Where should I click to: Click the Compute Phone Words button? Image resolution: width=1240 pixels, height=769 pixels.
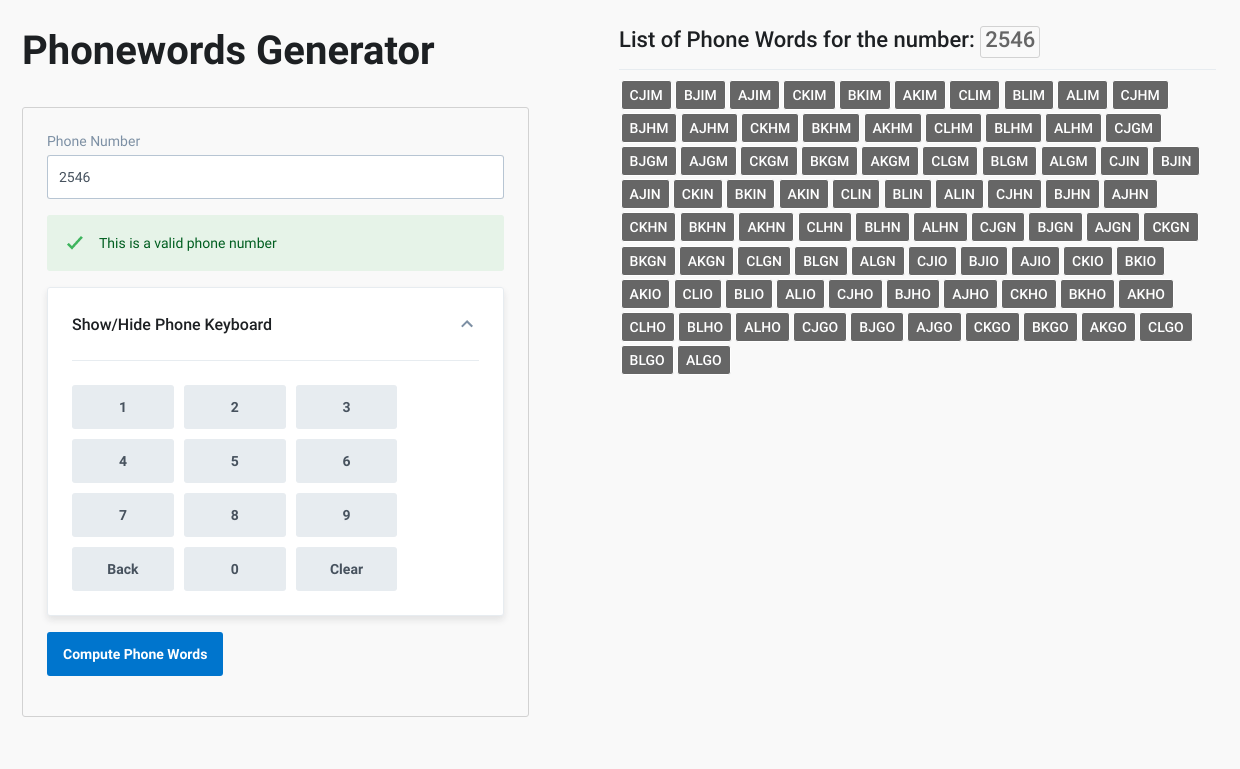tap(134, 653)
